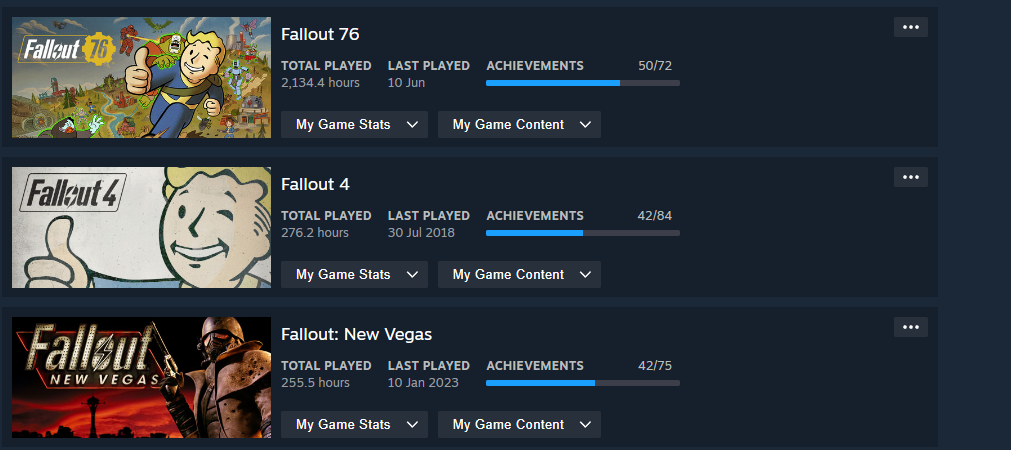Expand My Game Stats for Fallout 4
The image size is (1011, 450).
tap(354, 275)
